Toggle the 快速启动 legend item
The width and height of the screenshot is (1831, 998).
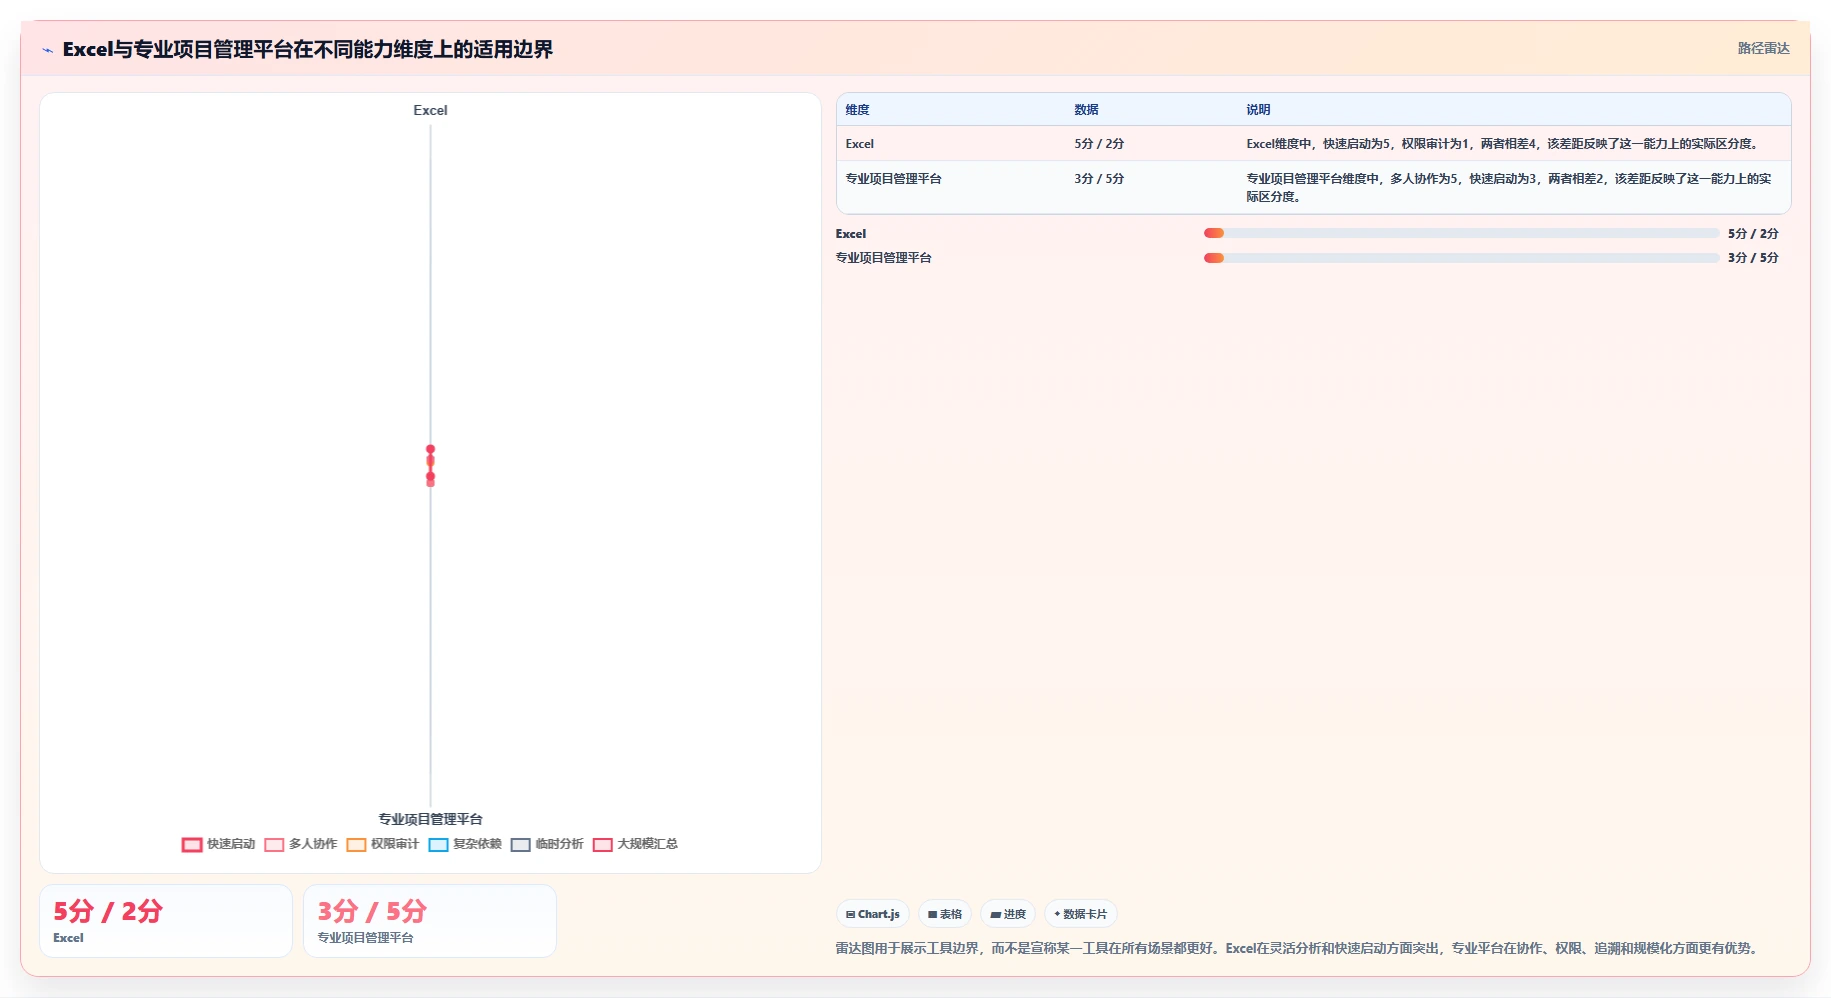219,844
